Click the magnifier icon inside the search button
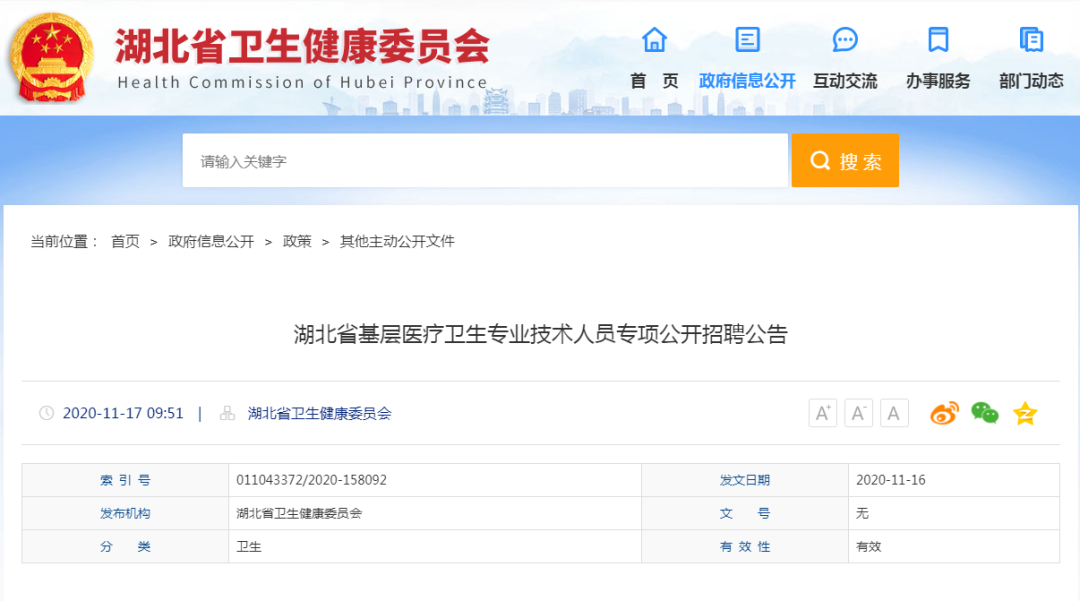 pyautogui.click(x=820, y=160)
